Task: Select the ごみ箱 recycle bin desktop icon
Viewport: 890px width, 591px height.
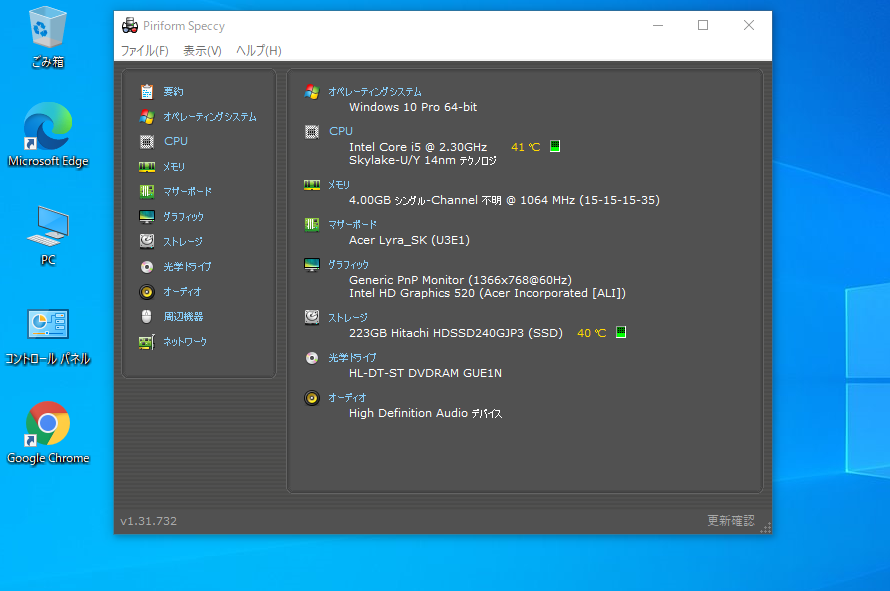Action: coord(48,37)
